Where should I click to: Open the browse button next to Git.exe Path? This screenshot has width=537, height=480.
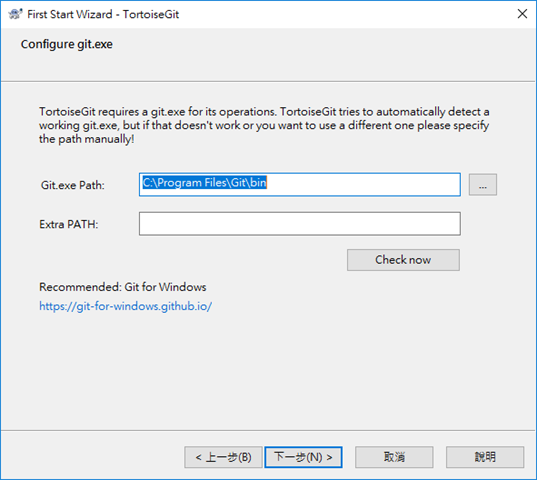click(x=483, y=185)
